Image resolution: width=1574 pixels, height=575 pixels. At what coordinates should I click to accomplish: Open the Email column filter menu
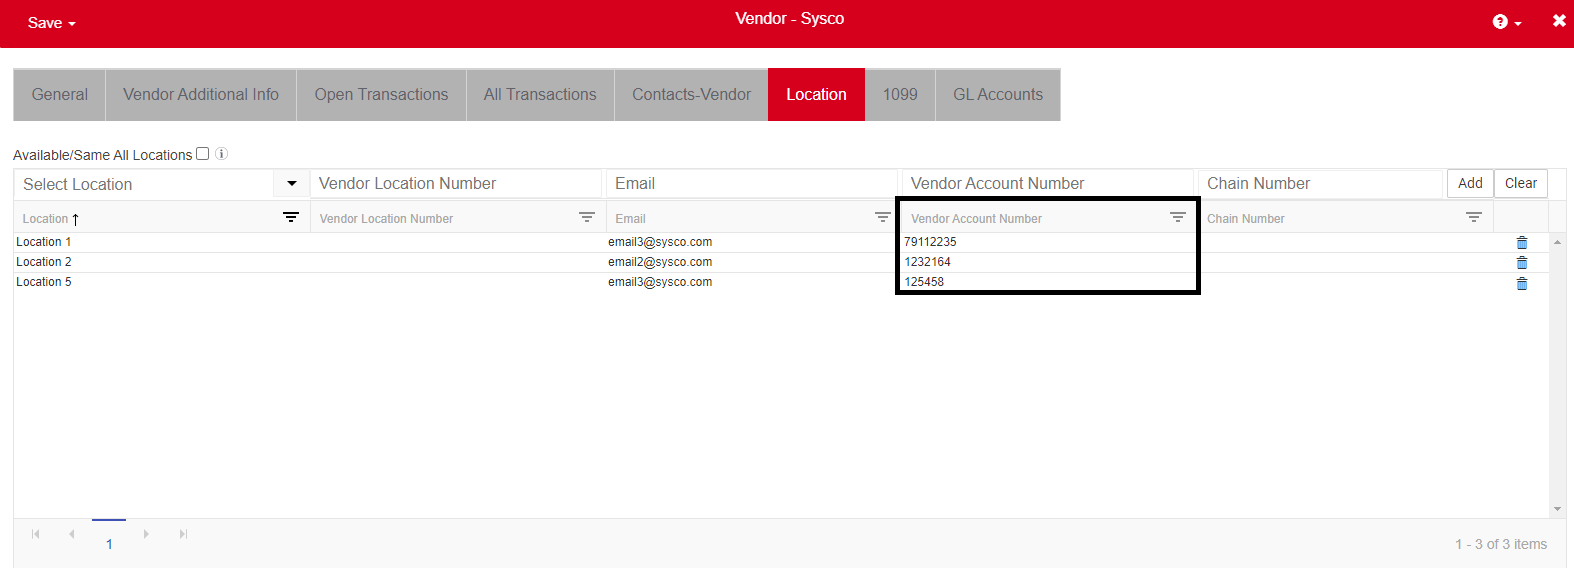coord(883,217)
